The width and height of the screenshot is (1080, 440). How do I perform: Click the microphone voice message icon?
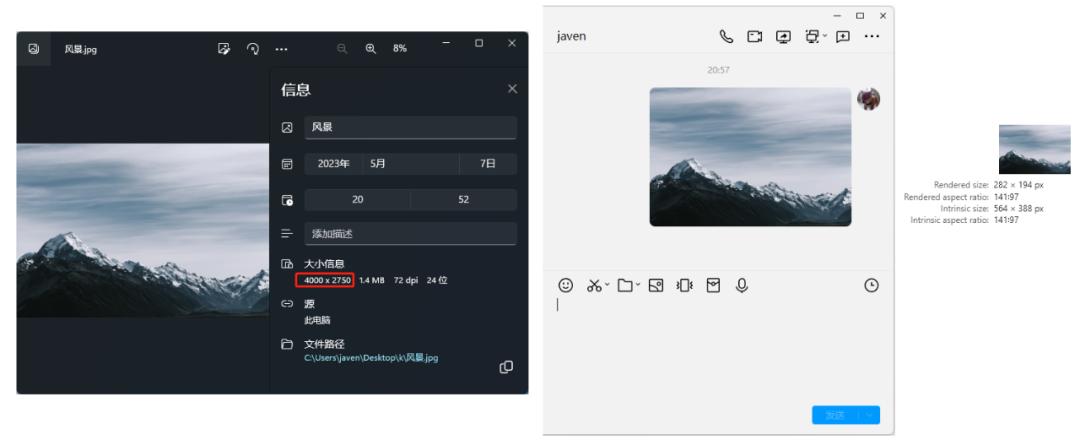point(742,285)
